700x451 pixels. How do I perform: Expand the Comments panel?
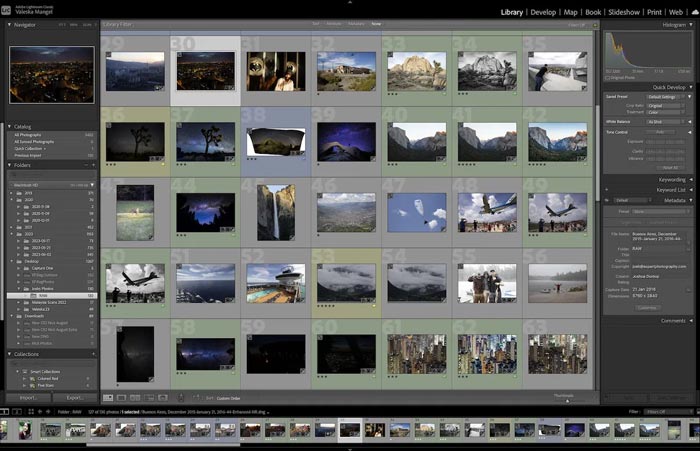point(691,321)
